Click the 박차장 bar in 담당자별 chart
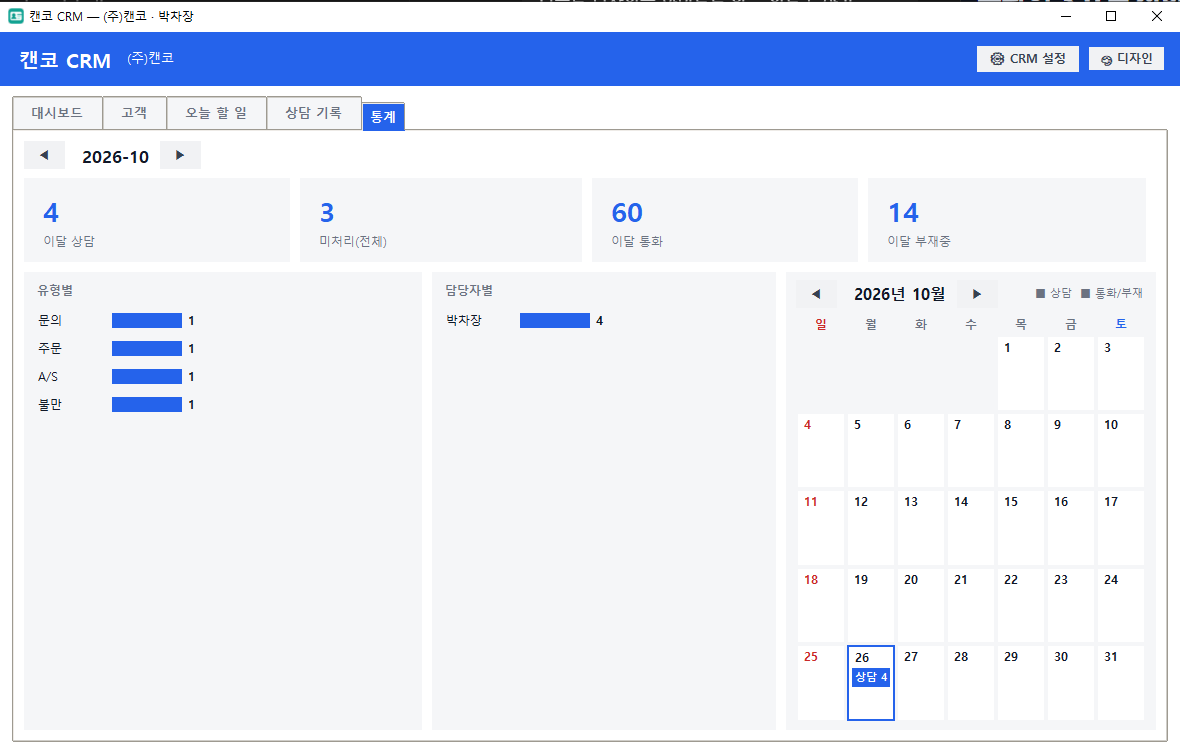Viewport: 1180px width, 752px height. pos(555,321)
